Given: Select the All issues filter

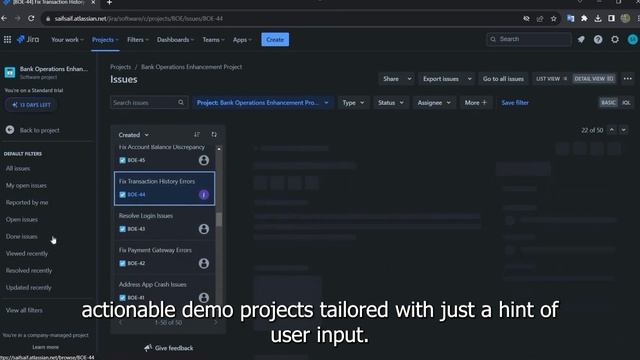Looking at the screenshot, I should tap(18, 168).
